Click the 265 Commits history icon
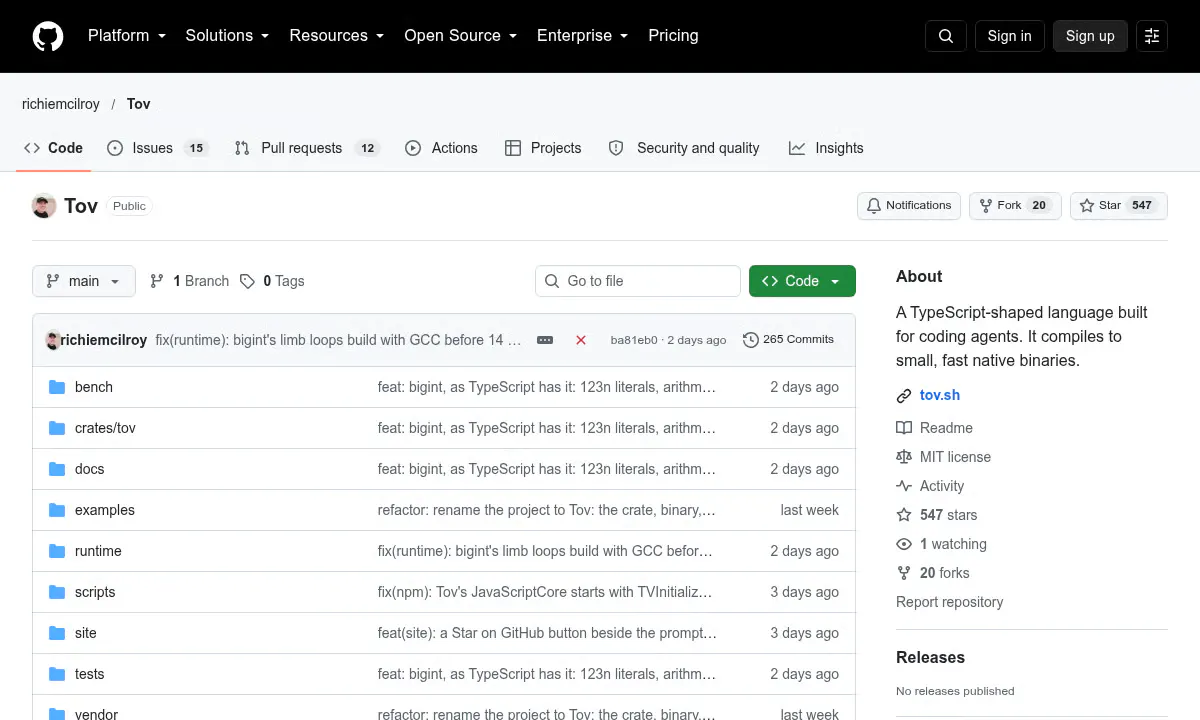 (x=751, y=340)
